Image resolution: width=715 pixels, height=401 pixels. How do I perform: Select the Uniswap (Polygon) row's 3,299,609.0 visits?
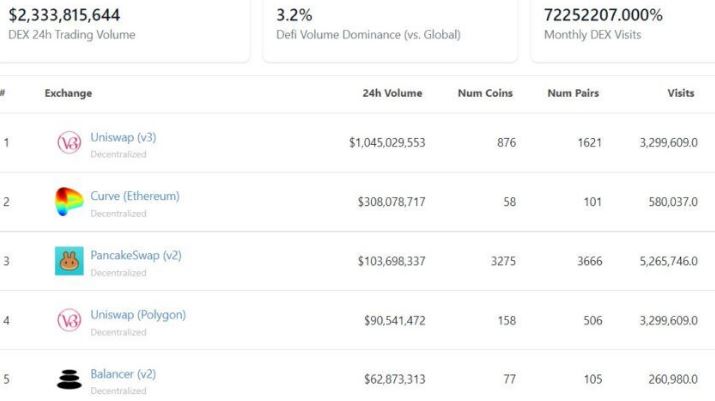[668, 320]
